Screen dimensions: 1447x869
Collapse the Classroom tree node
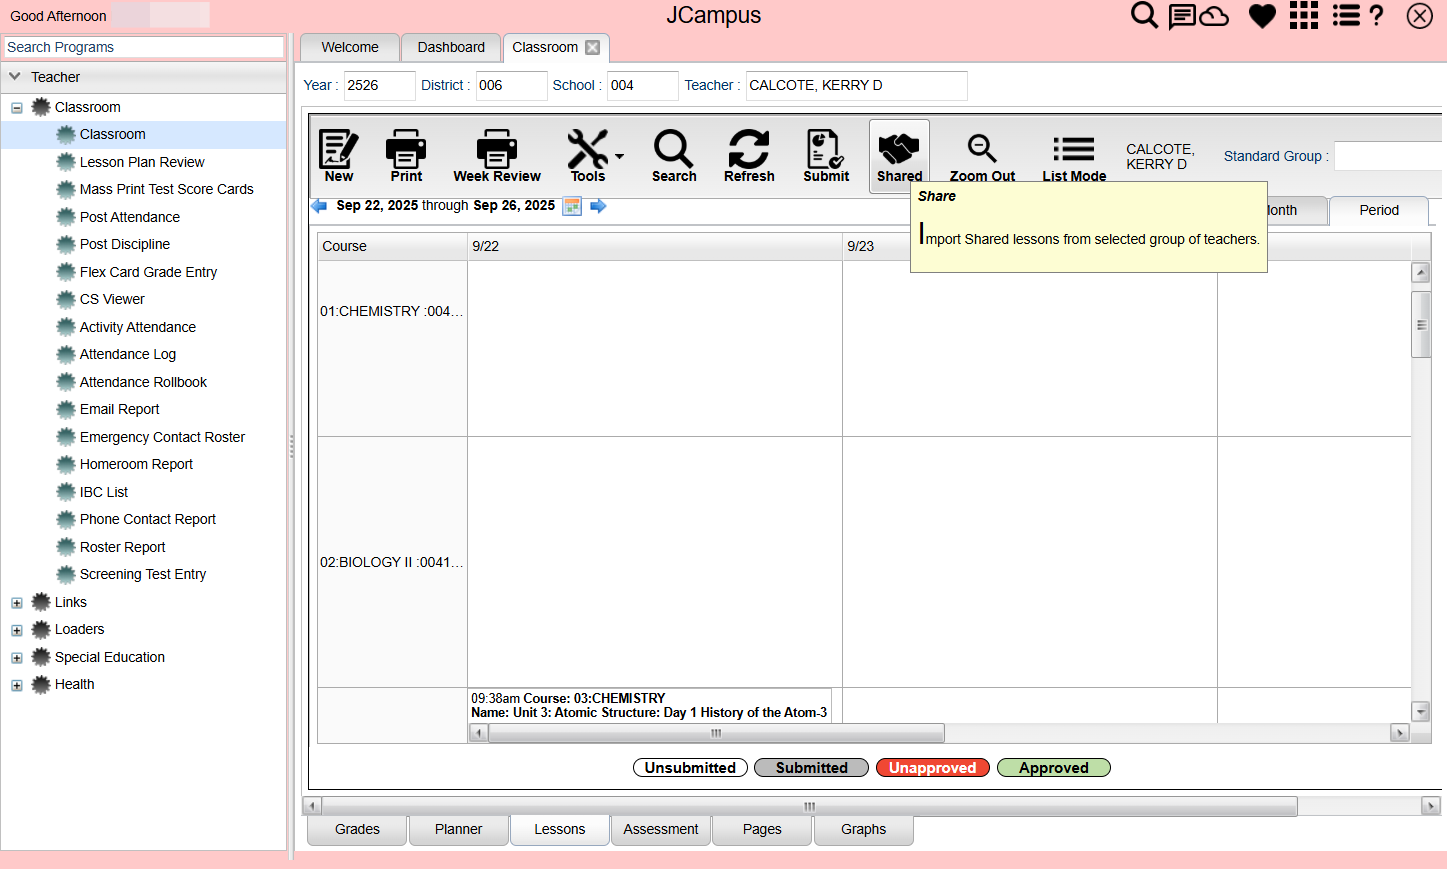coord(17,108)
